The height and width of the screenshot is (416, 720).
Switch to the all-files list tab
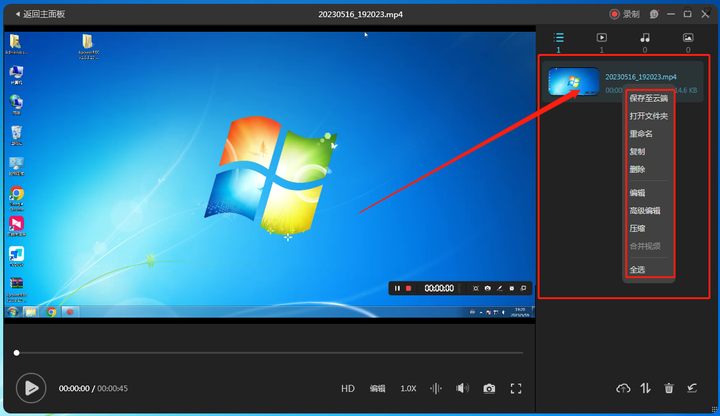pos(558,38)
